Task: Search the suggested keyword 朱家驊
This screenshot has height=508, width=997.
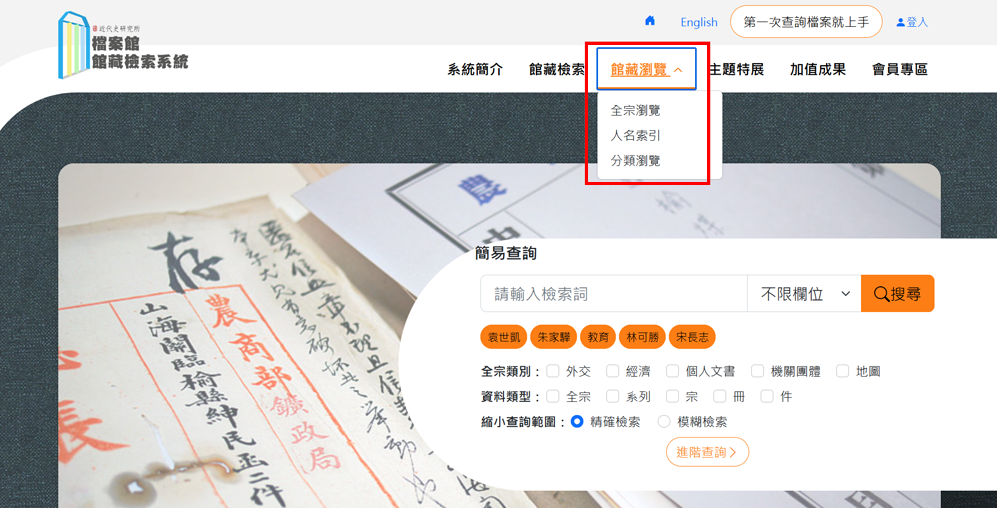Action: pos(553,337)
